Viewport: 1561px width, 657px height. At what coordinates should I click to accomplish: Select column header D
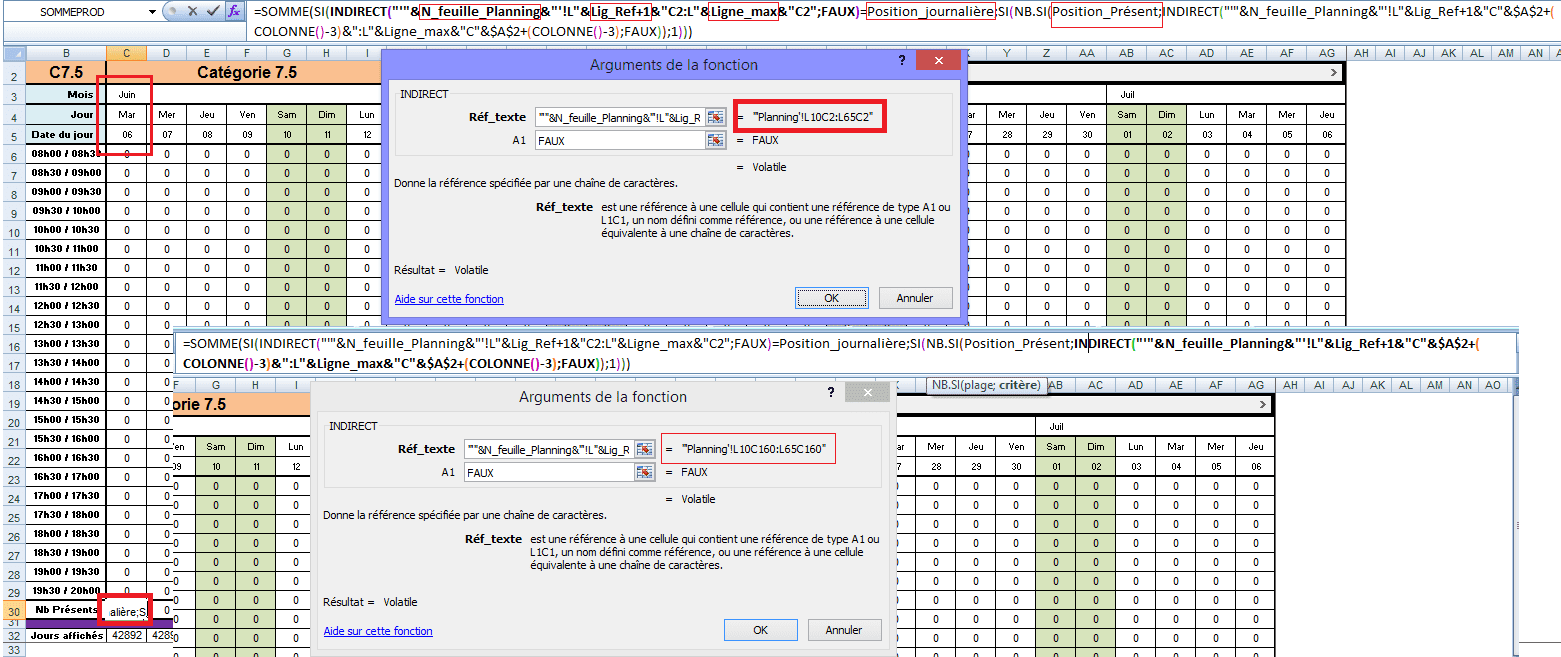(166, 53)
